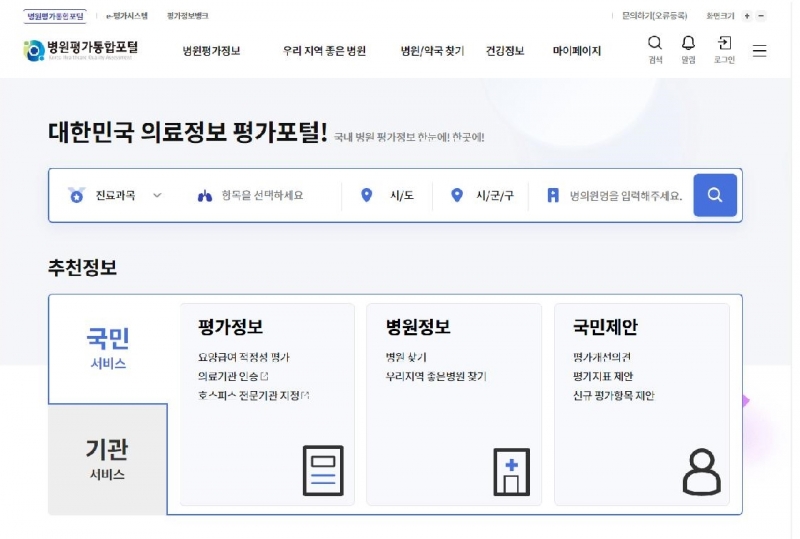This screenshot has height=539, width=800.
Task: Switch to the 기관 서비스 tab
Action: click(108, 459)
